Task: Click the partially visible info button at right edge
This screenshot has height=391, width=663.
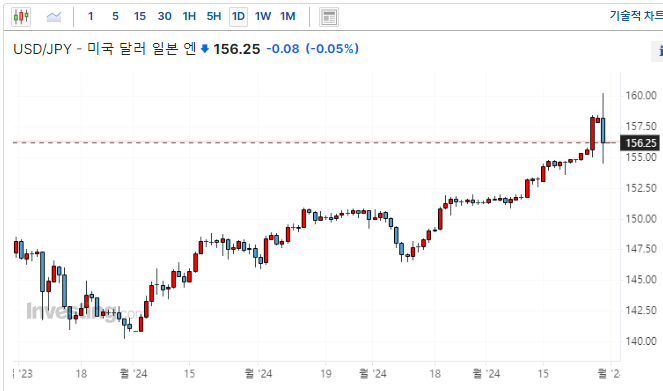Action: pyautogui.click(x=658, y=52)
